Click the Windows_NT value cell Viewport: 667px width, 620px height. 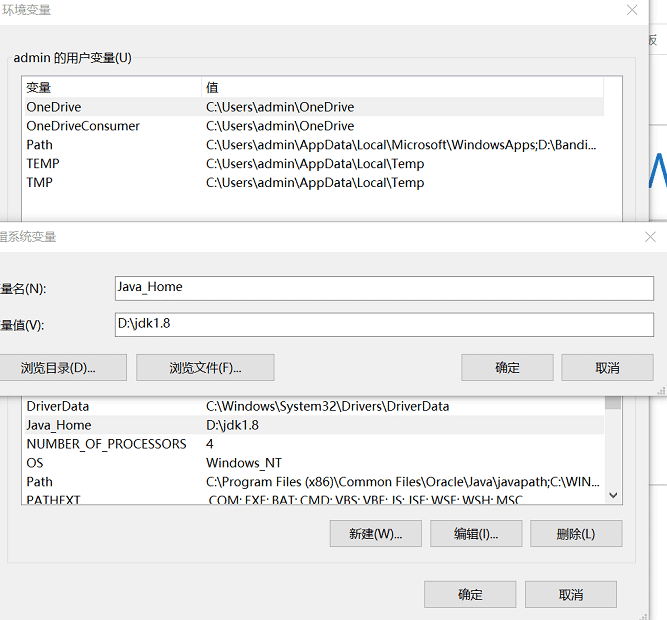click(244, 463)
